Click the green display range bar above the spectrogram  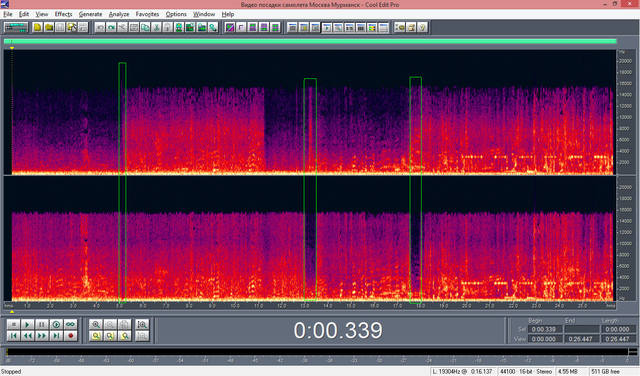[x=310, y=41]
